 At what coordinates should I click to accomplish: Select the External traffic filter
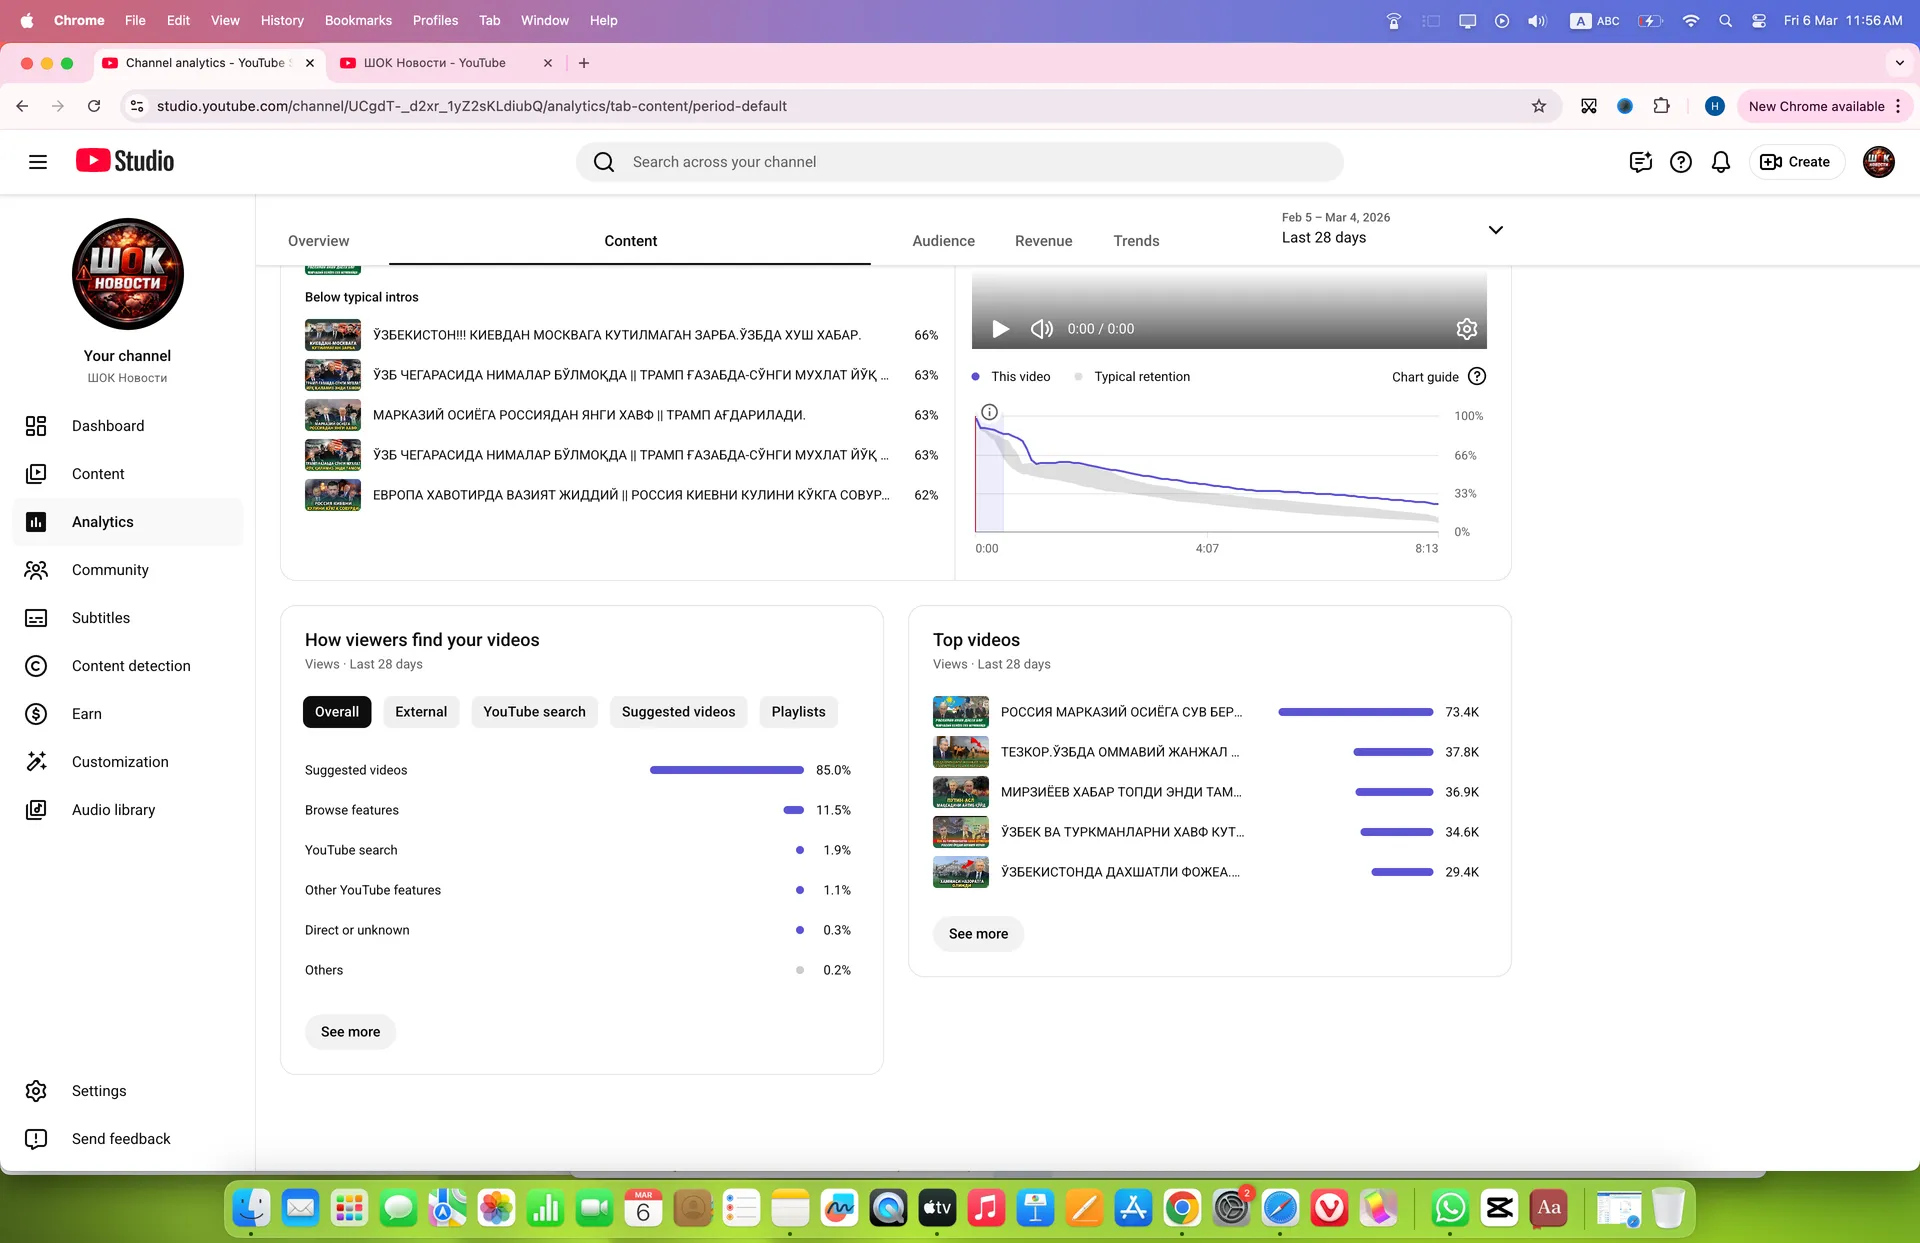click(421, 712)
